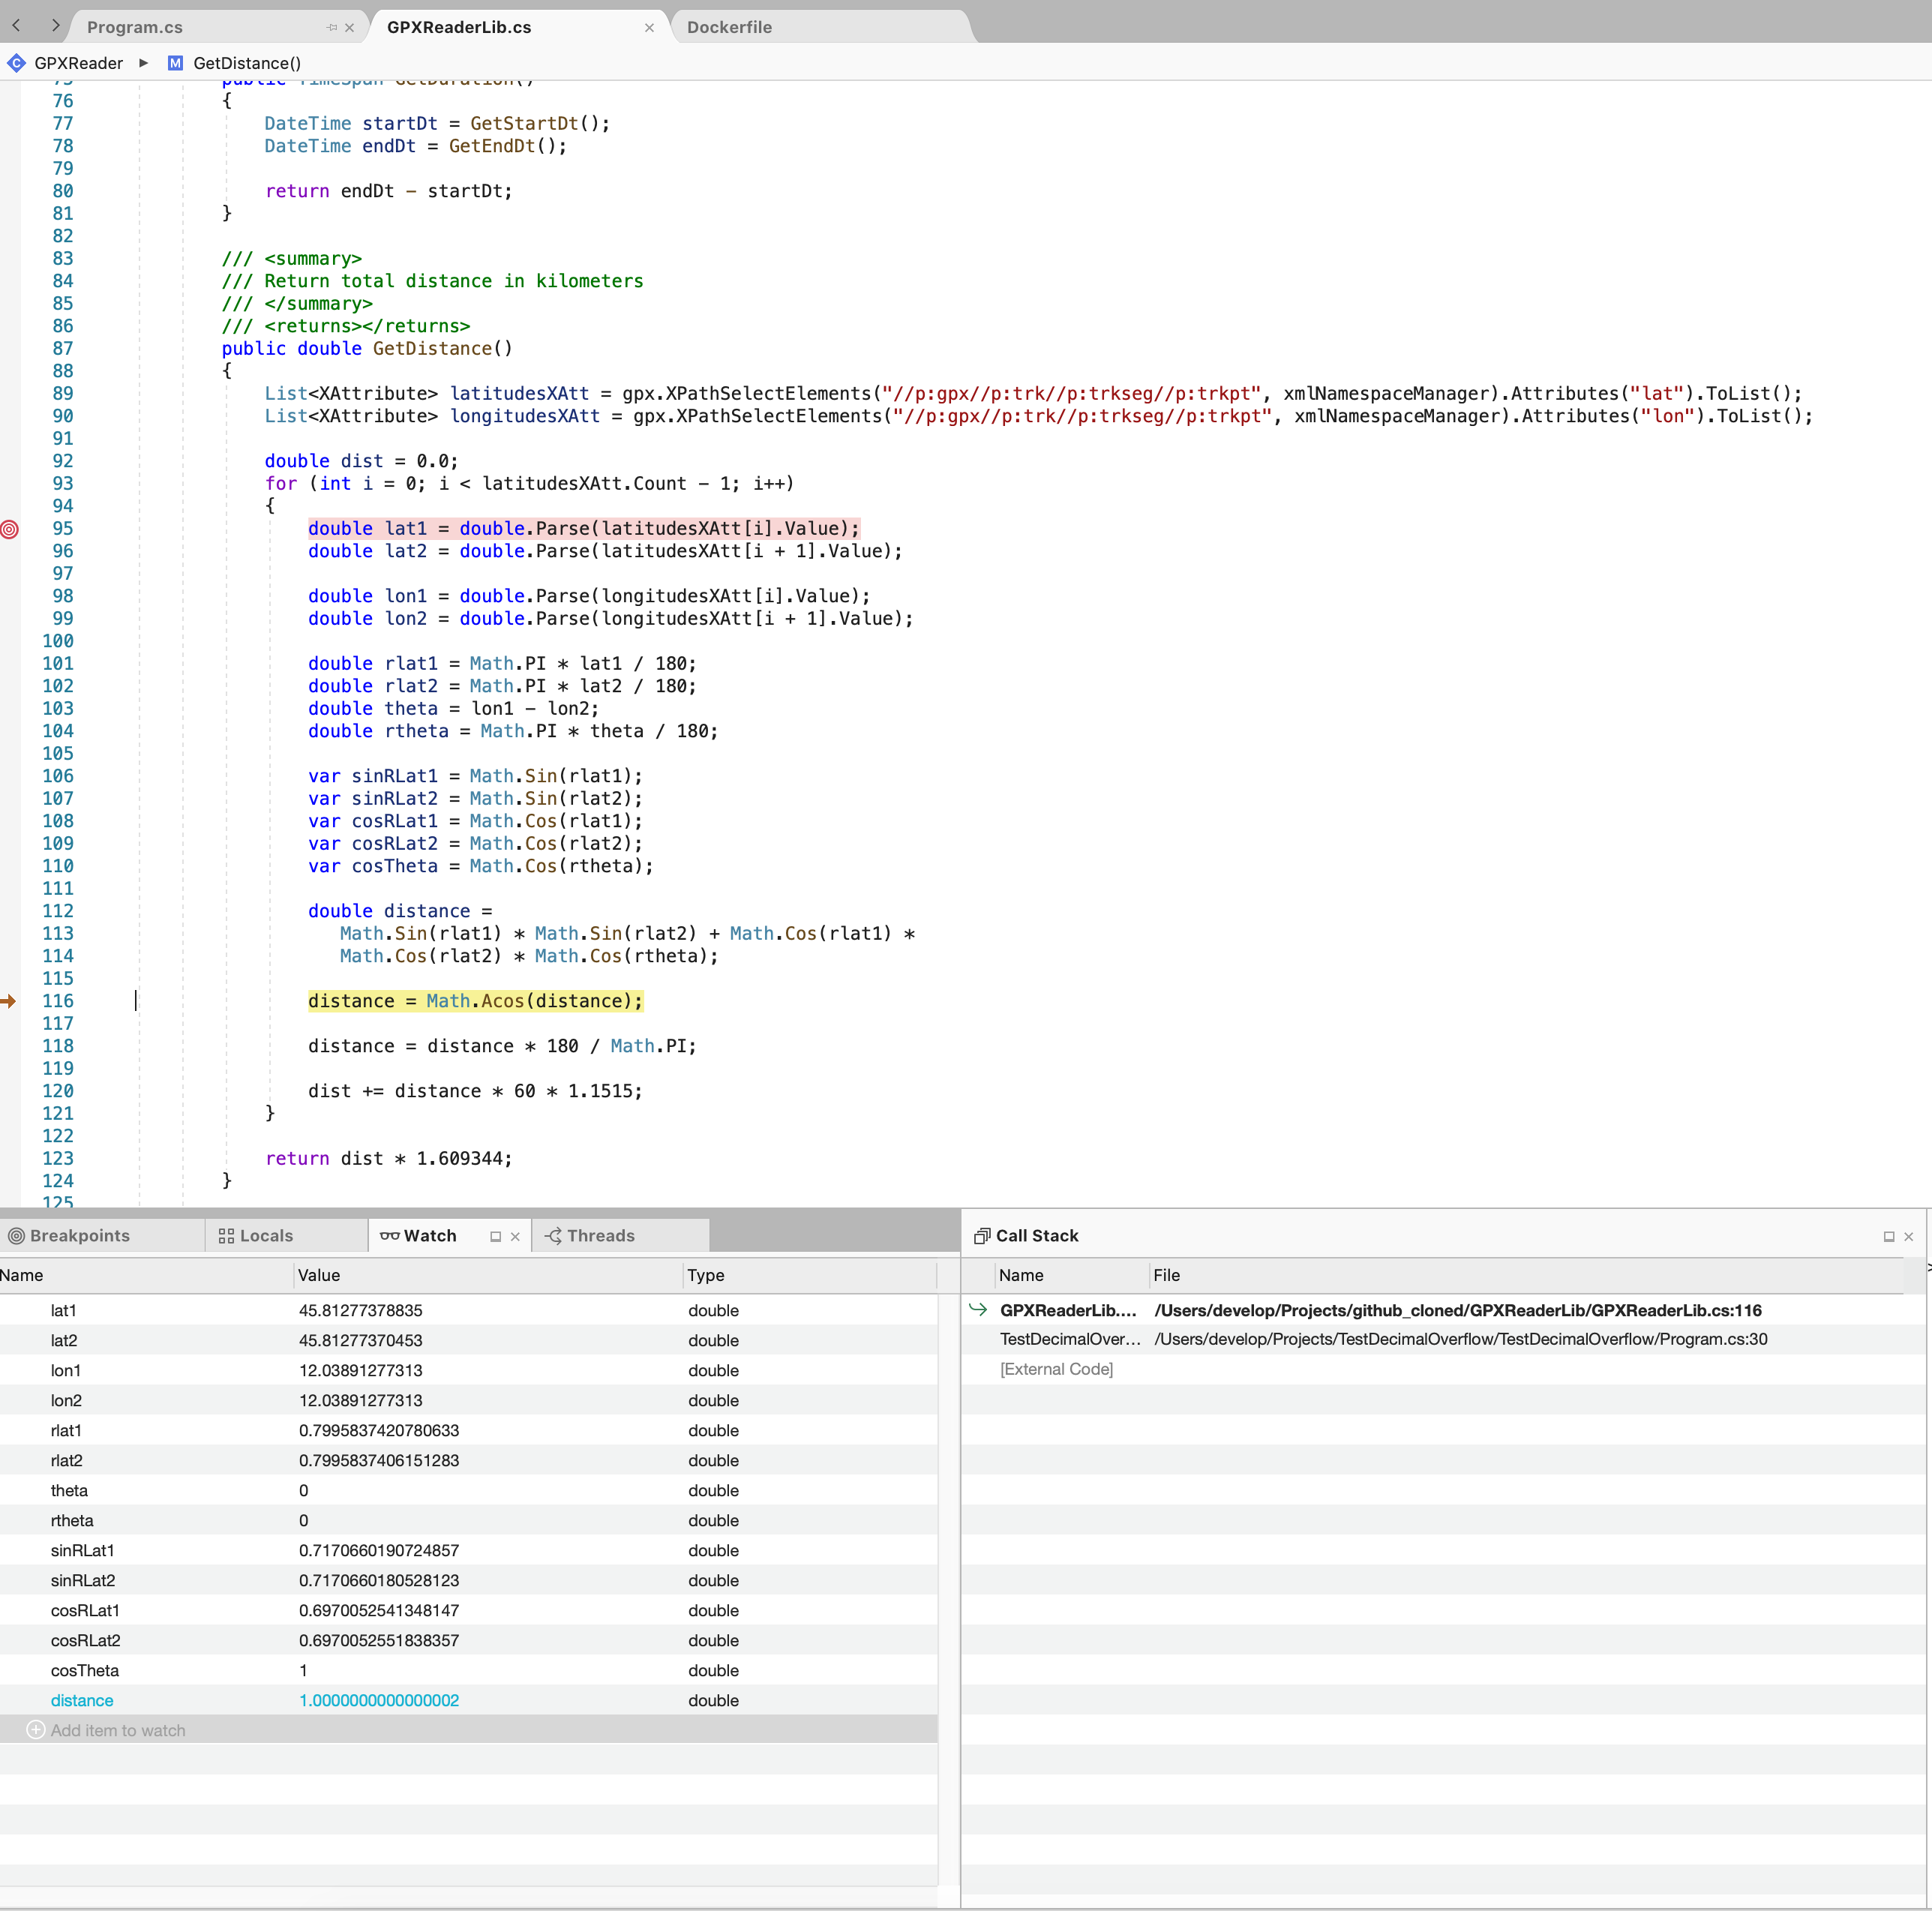The image size is (1932, 1911).
Task: Click the GetDistance method icon in breadcrumb
Action: (176, 63)
